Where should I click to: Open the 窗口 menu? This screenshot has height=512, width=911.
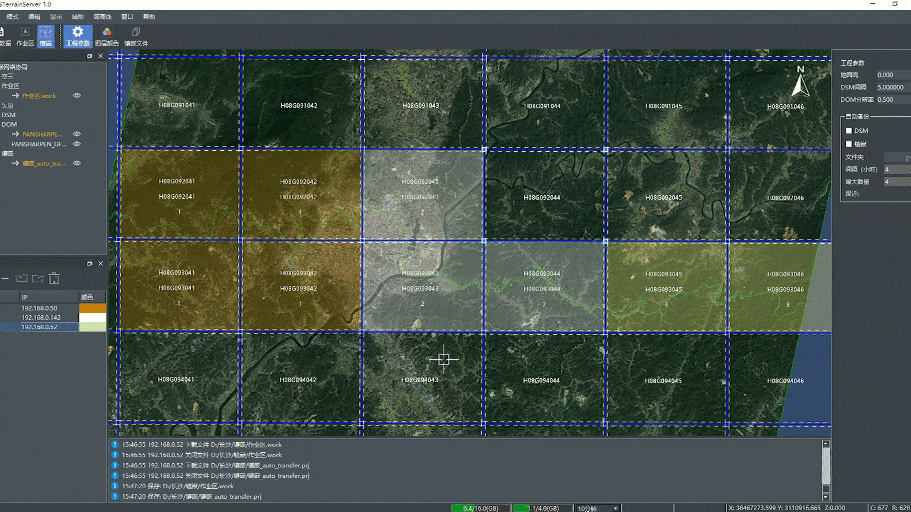[x=127, y=17]
